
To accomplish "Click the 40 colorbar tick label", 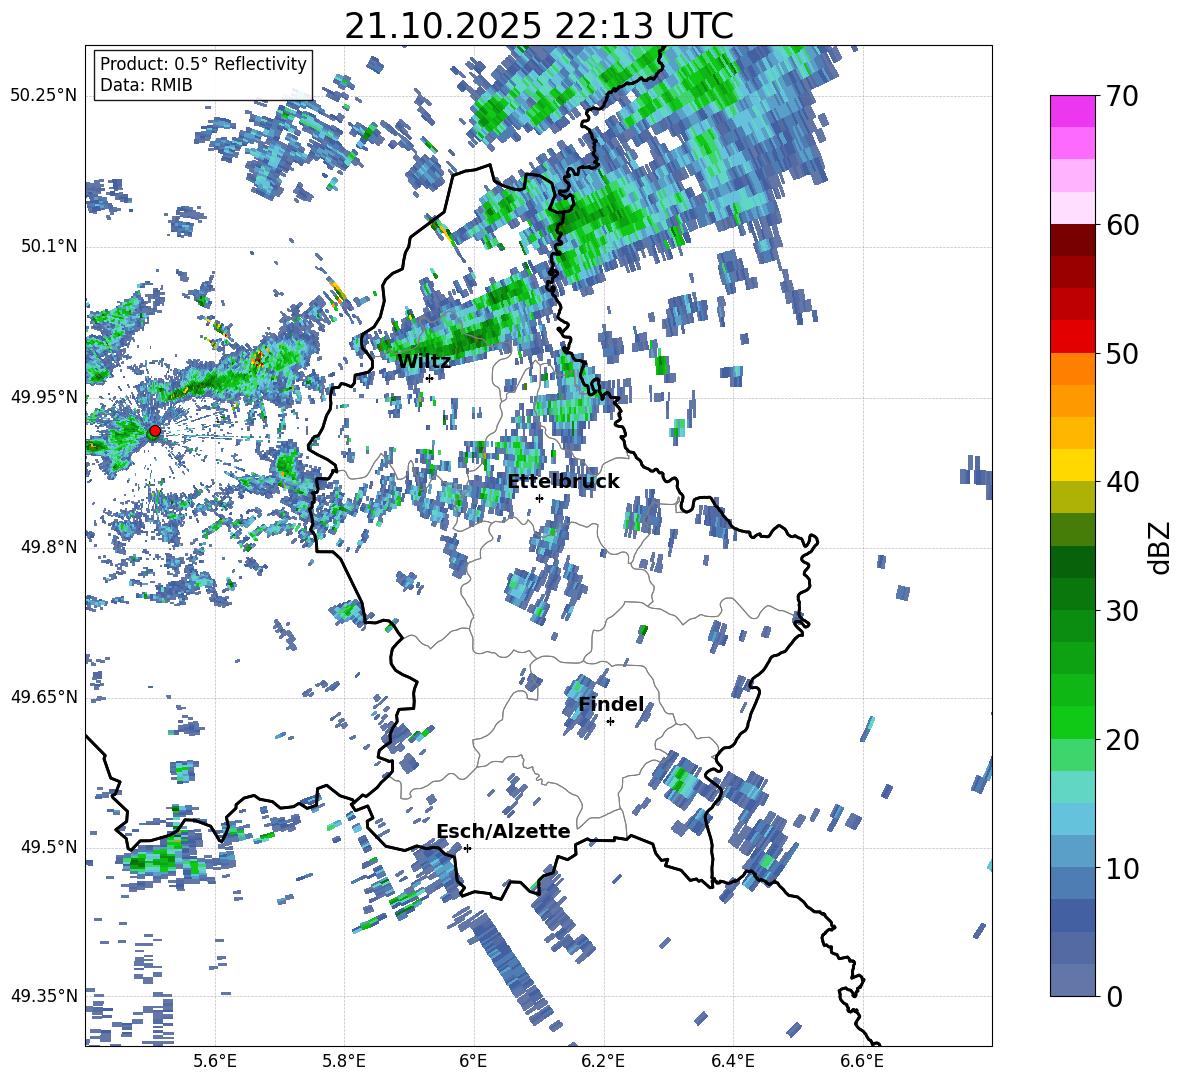I will click(x=1122, y=482).
